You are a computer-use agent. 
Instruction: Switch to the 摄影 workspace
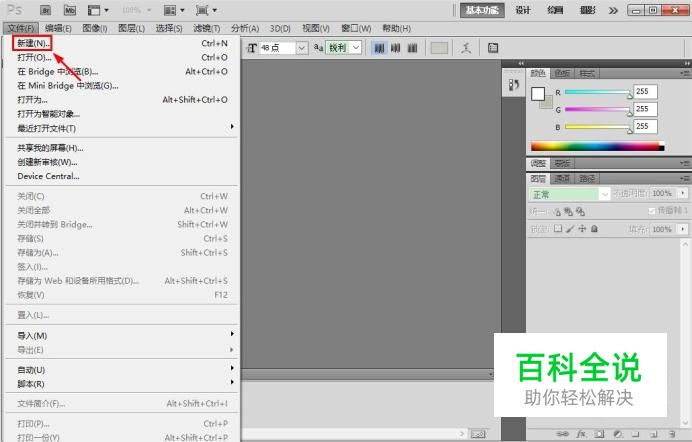(587, 10)
